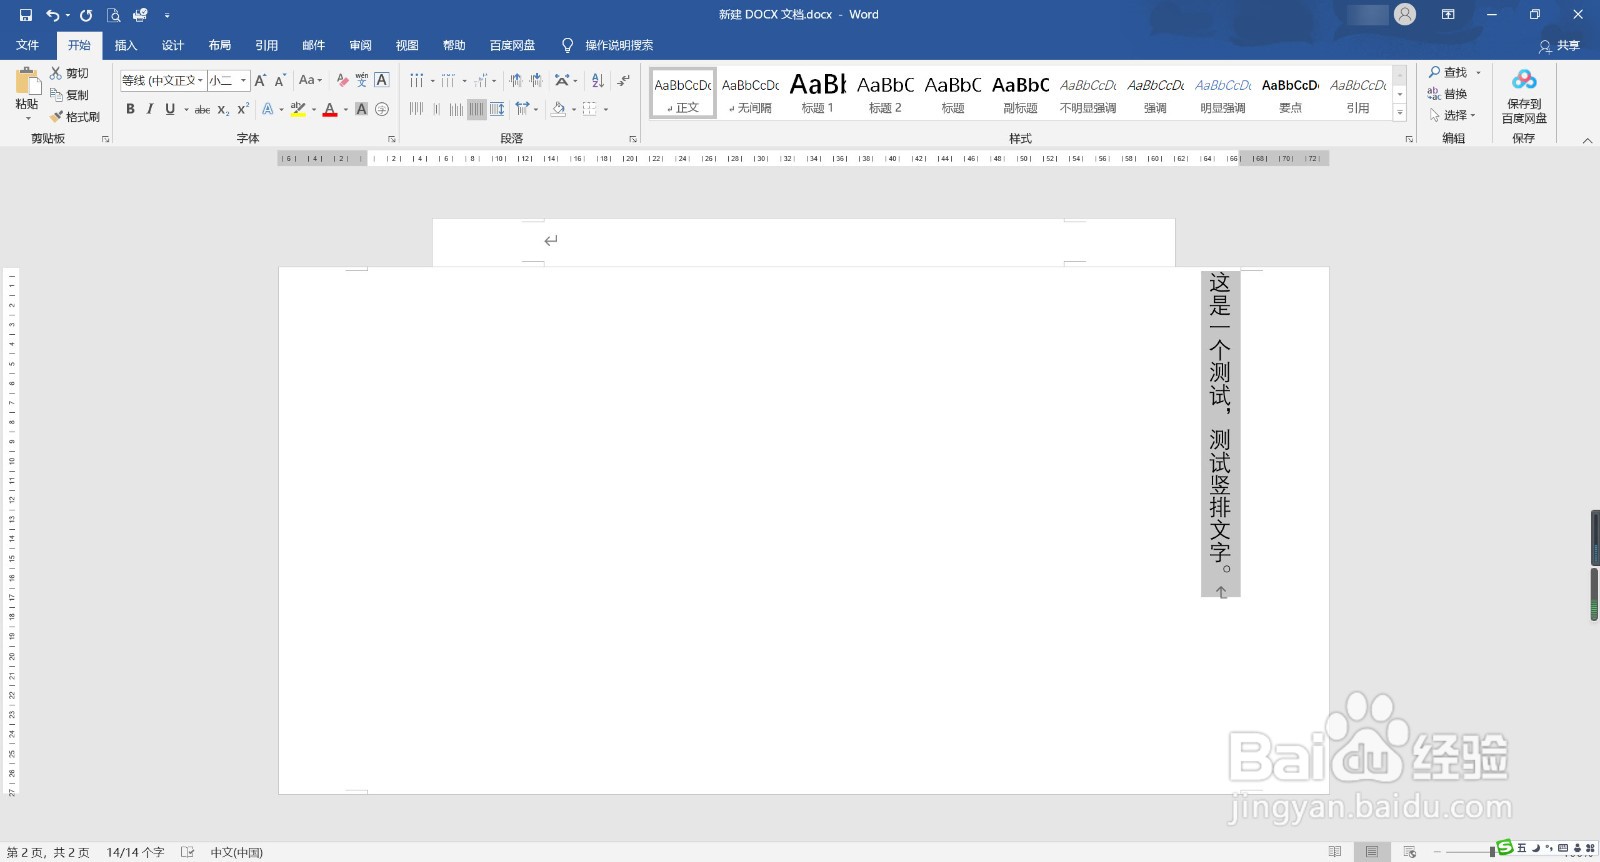
Task: Open the font name dropdown
Action: click(x=201, y=80)
